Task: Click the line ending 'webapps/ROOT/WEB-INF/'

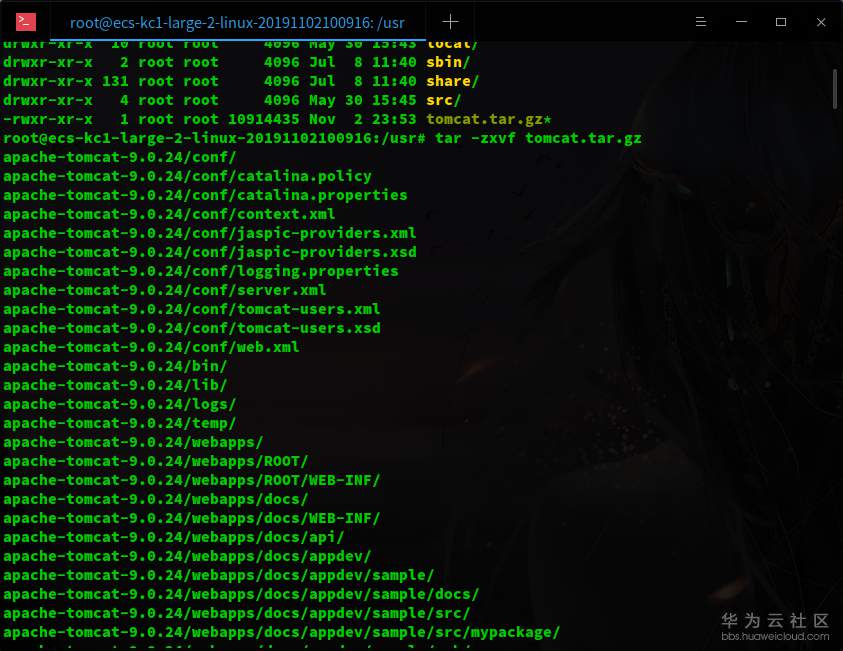Action: coord(192,480)
